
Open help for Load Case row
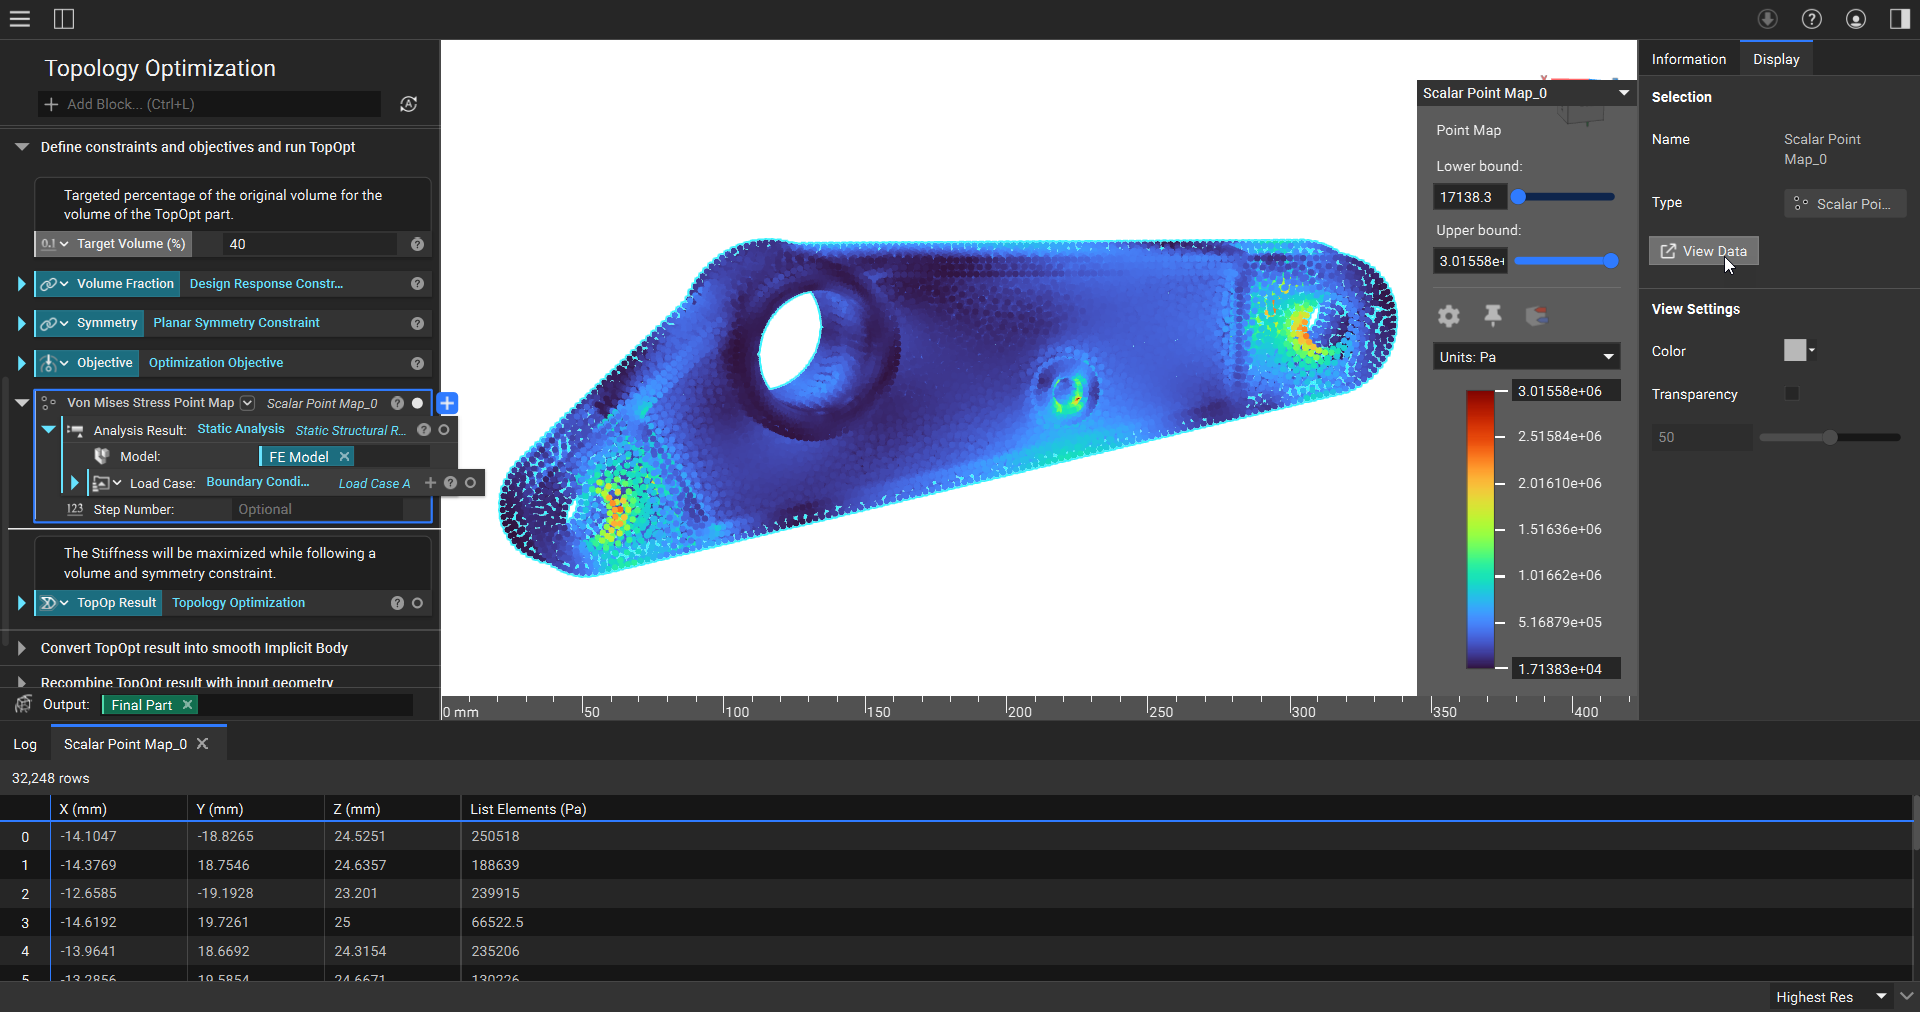(450, 483)
